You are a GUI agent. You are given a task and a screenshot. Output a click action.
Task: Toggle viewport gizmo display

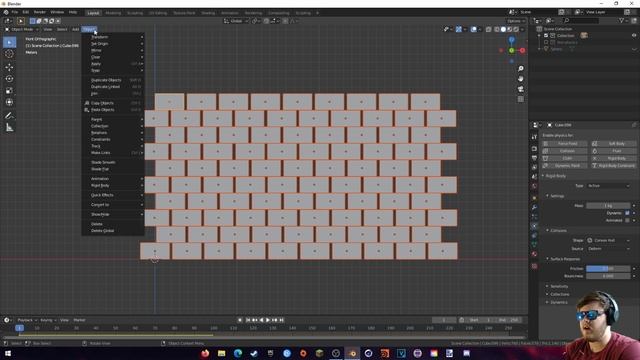(x=459, y=29)
